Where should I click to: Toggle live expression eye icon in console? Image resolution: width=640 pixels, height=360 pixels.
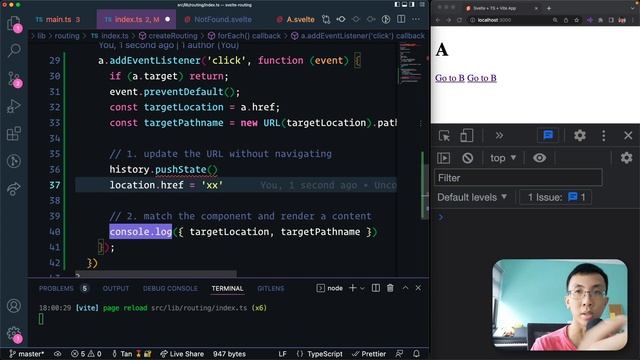(539, 158)
